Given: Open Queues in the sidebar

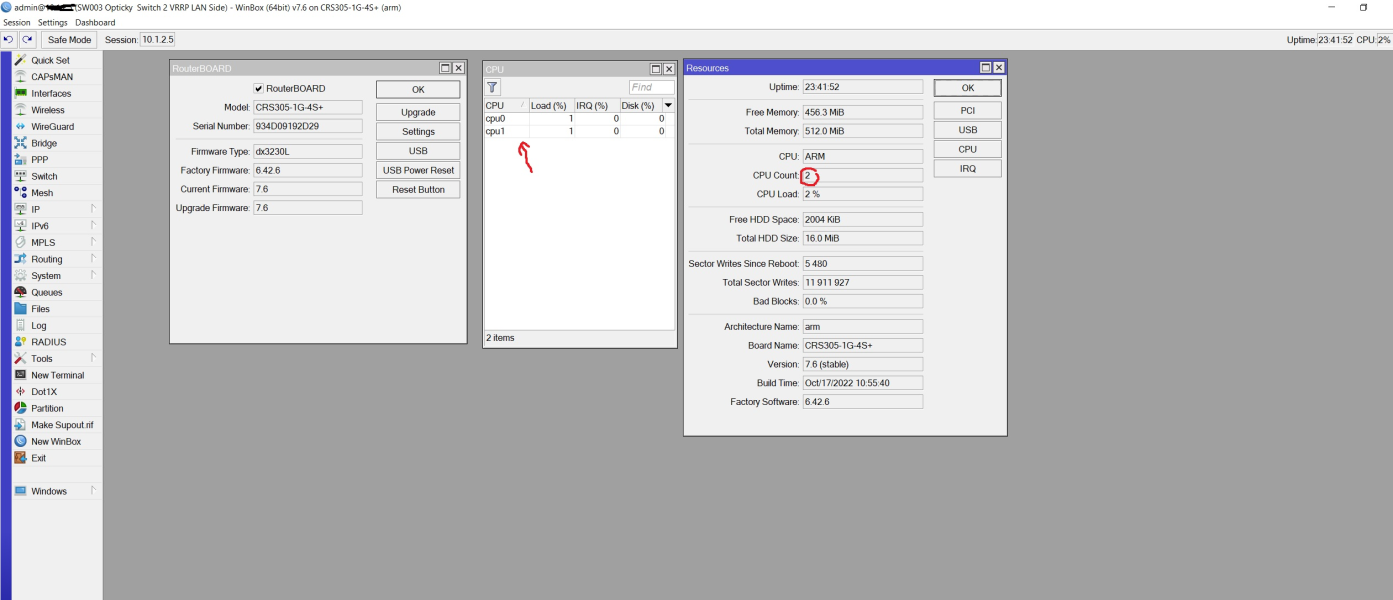Looking at the screenshot, I should click(x=47, y=292).
